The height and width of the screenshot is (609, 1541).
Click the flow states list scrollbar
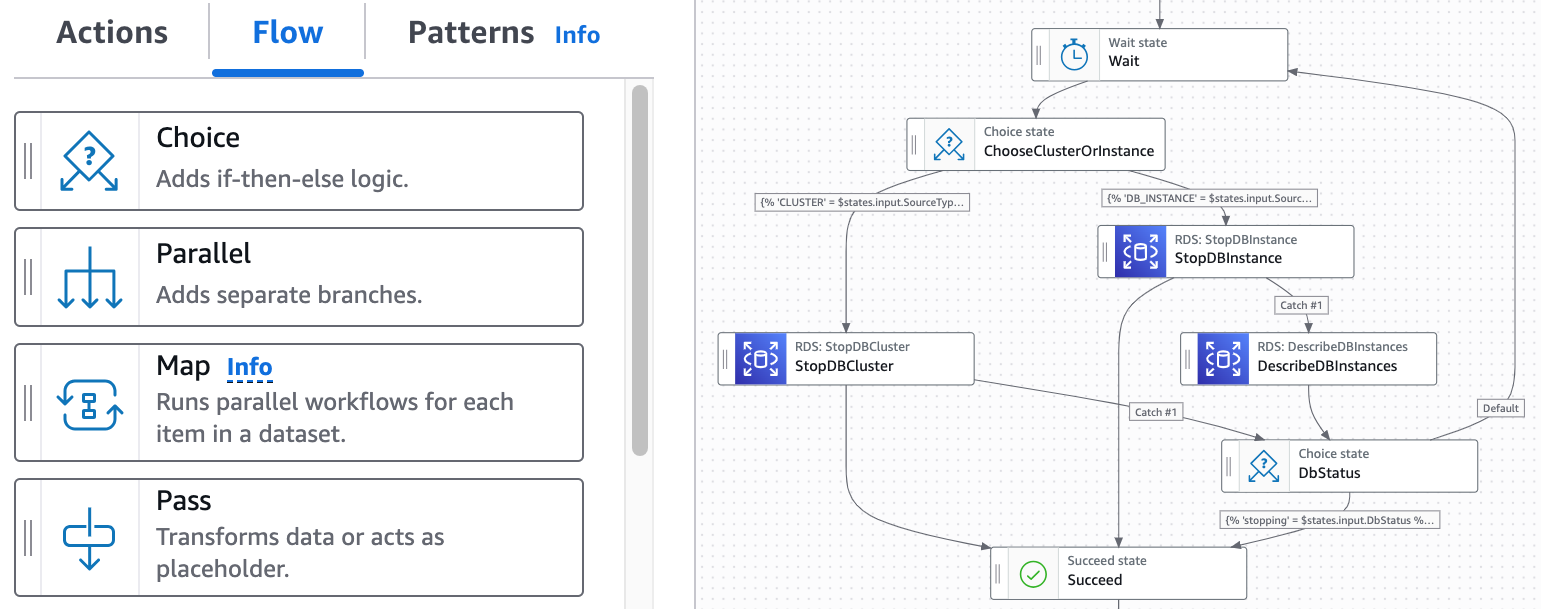[x=640, y=270]
